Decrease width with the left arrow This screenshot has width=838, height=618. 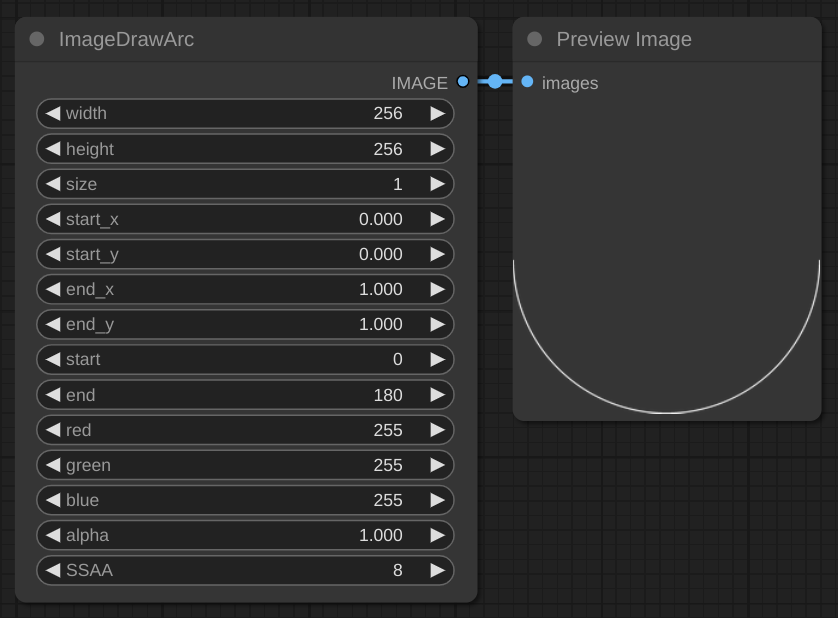pos(53,114)
